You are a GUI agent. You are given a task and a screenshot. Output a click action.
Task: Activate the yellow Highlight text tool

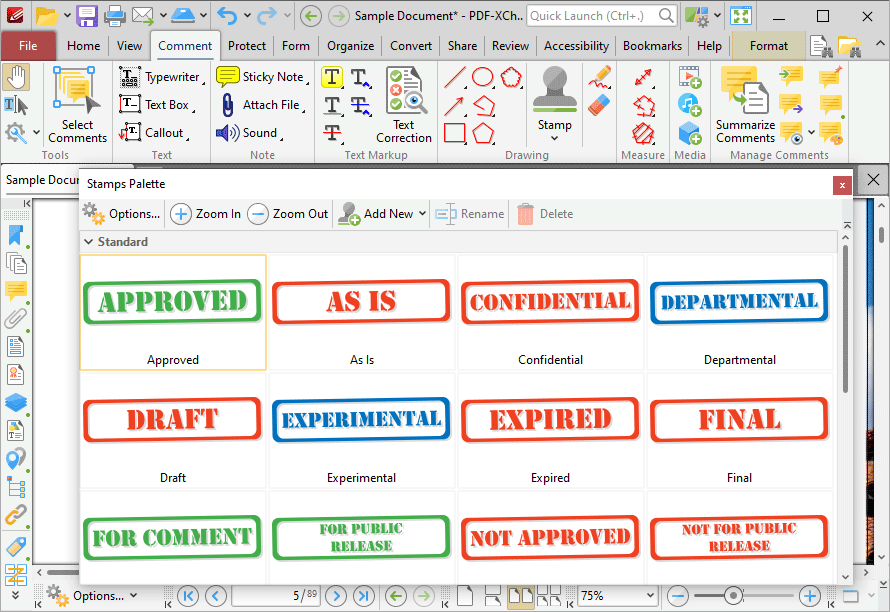coord(332,77)
